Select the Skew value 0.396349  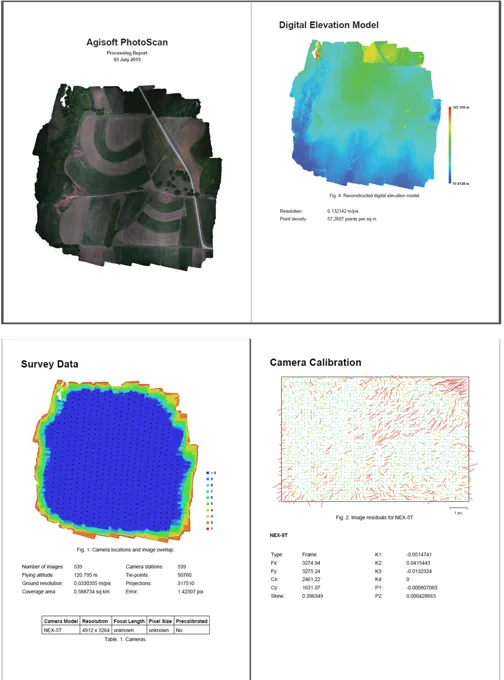tap(312, 596)
